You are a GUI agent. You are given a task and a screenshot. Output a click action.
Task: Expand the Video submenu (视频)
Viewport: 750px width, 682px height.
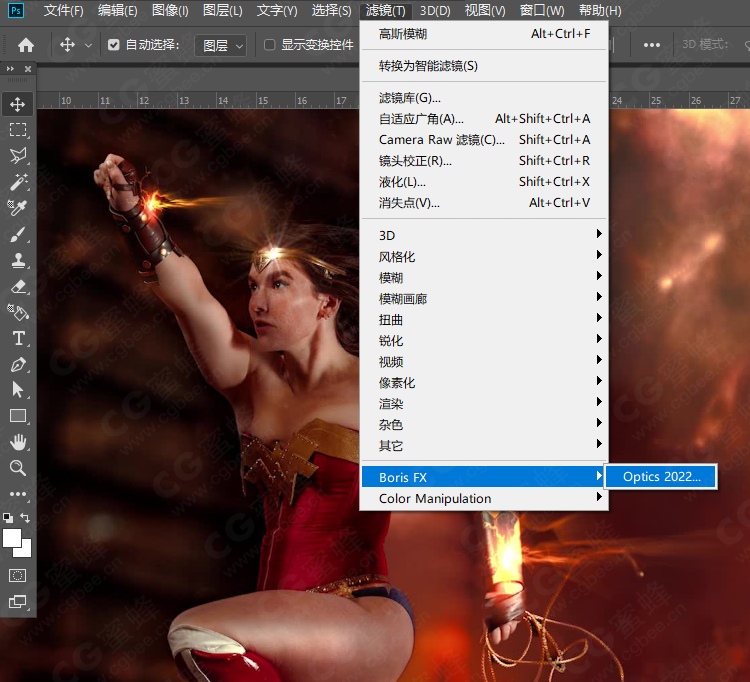pyautogui.click(x=484, y=362)
